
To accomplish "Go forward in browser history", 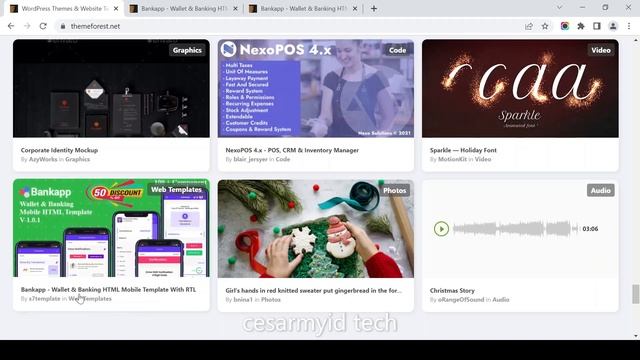I will (x=27, y=26).
